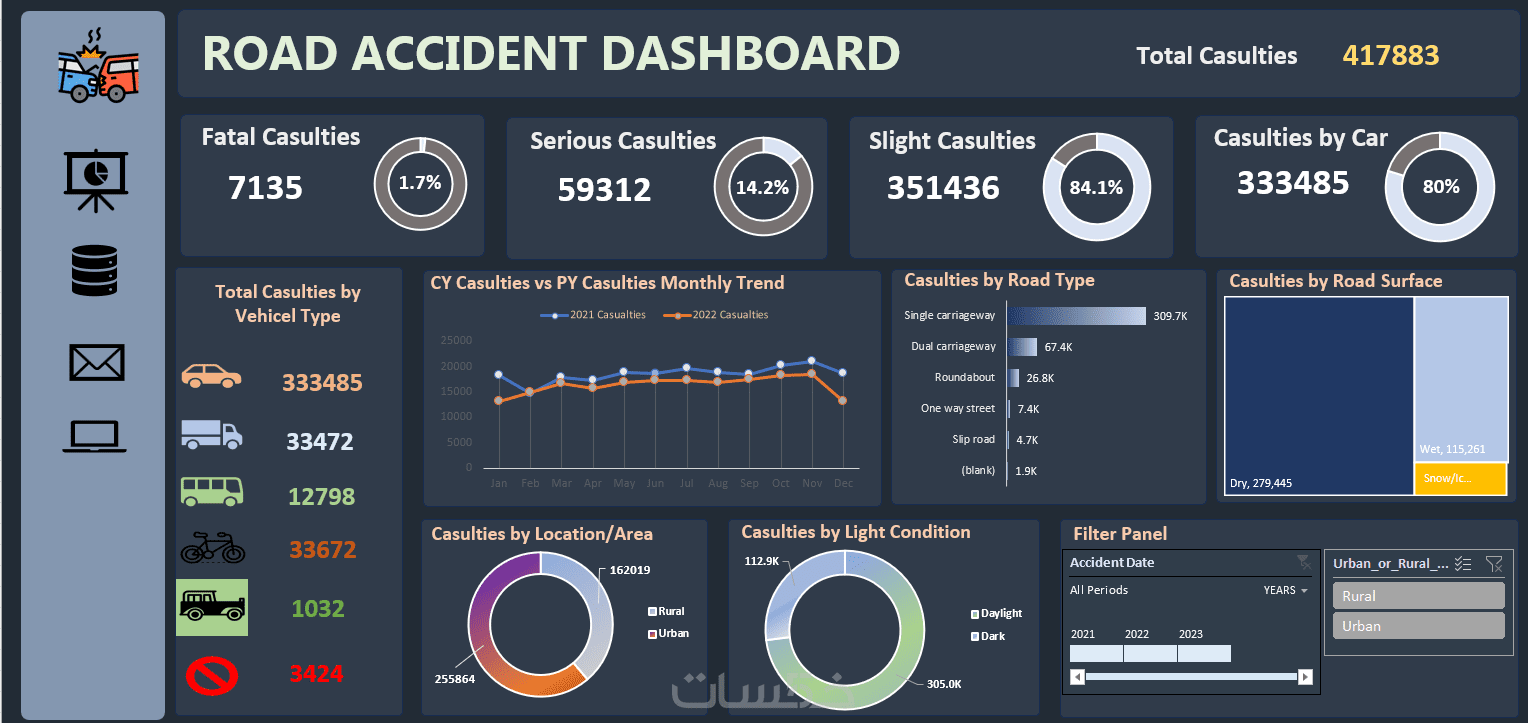Open the laptop icon in sidebar
The height and width of the screenshot is (723, 1528).
(x=95, y=436)
